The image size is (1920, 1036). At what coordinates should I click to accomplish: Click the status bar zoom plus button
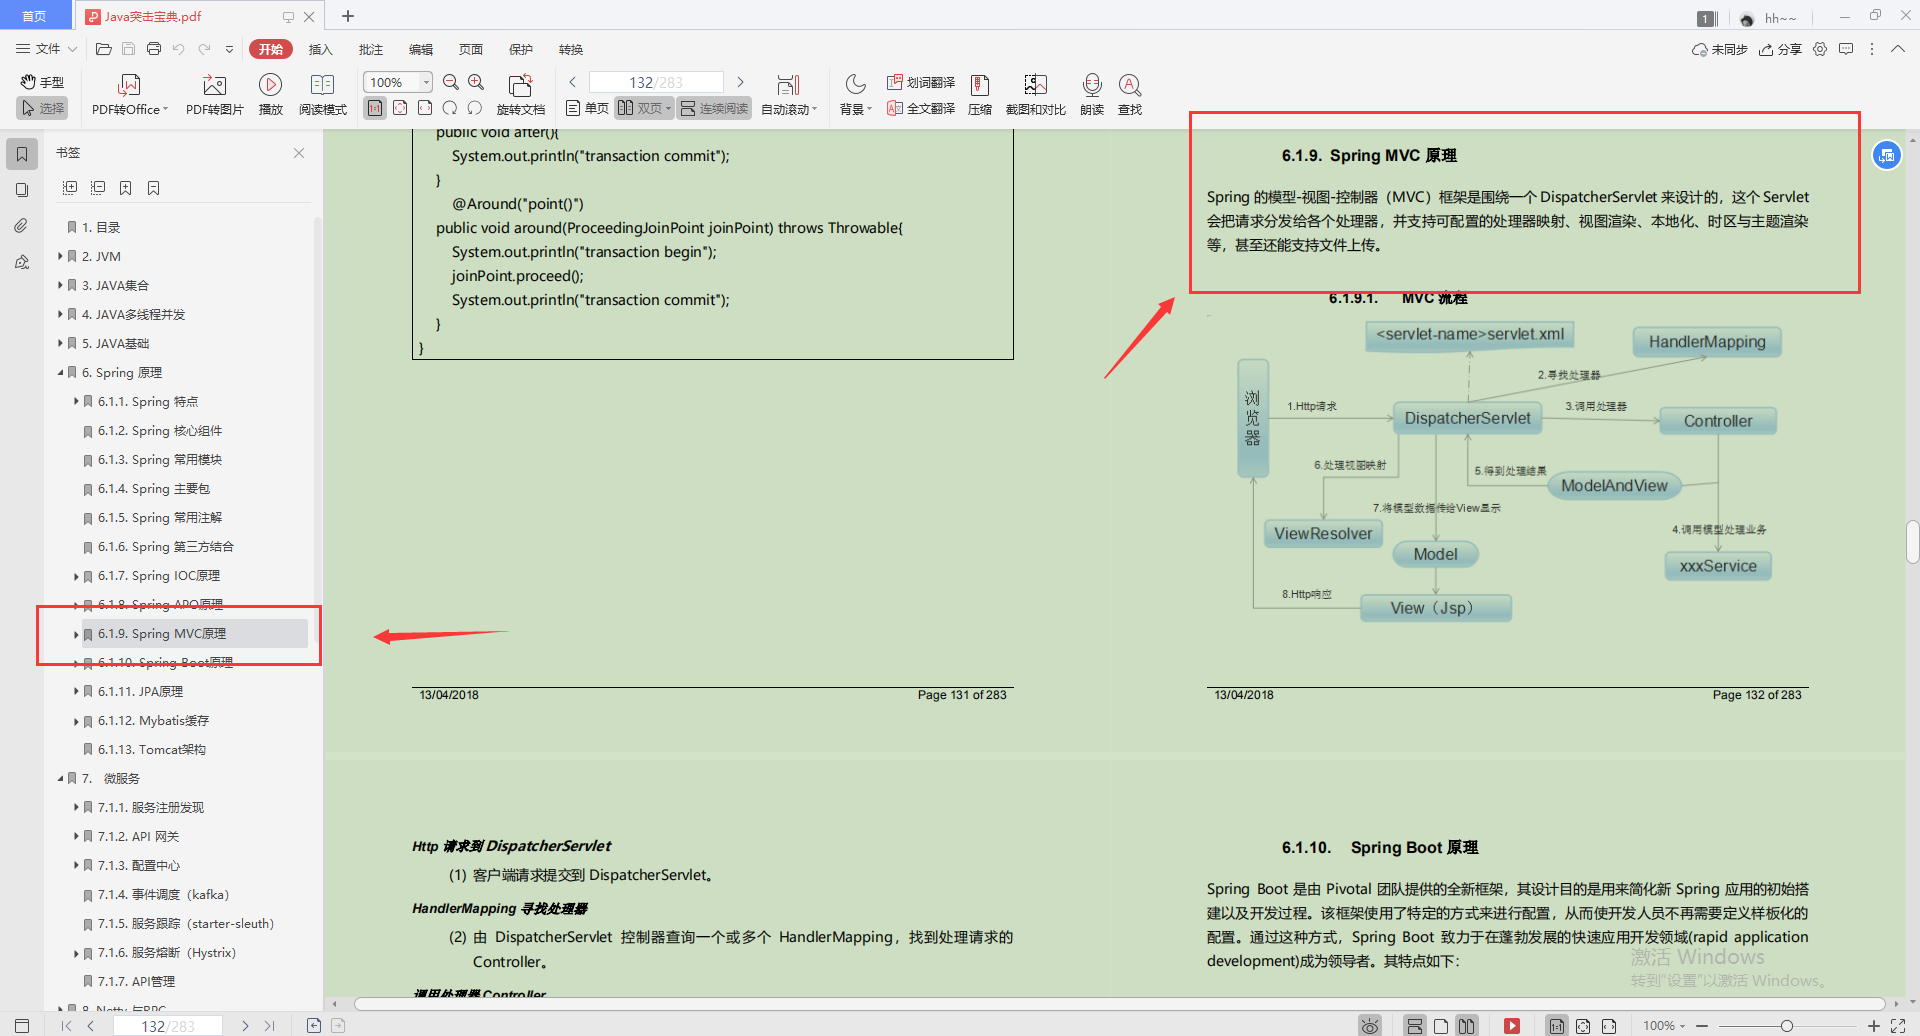pos(1873,1026)
